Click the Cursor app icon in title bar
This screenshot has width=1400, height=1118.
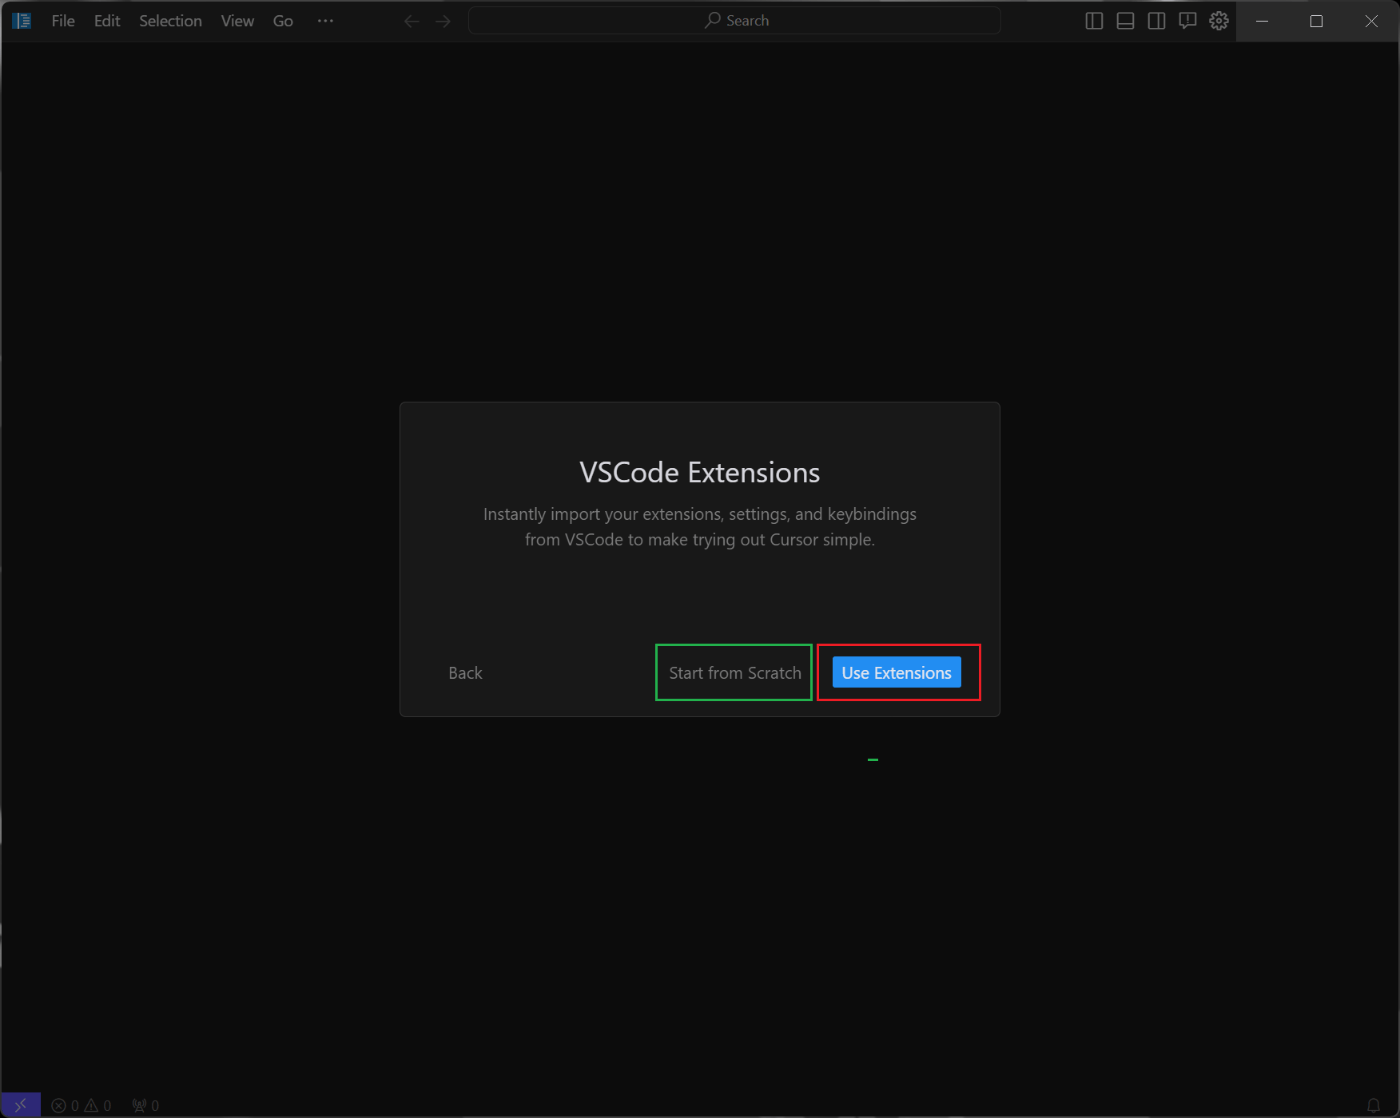click(x=21, y=20)
